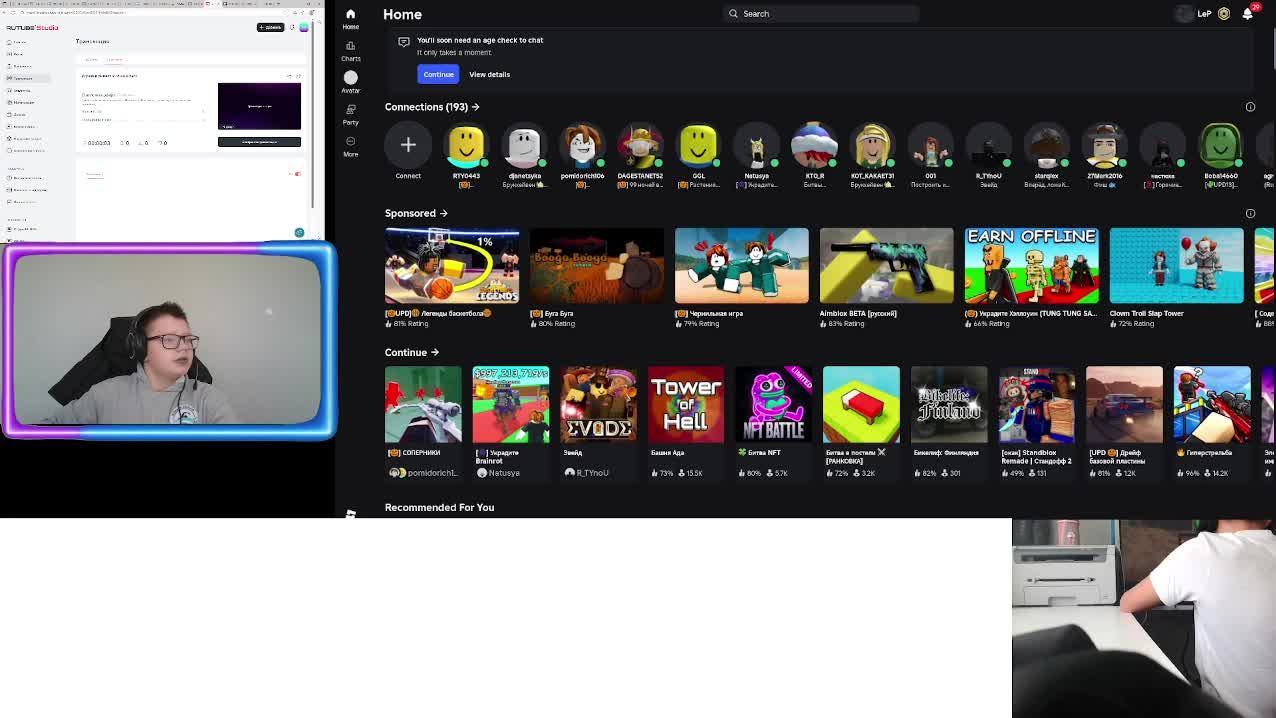Open Booga Booga sponsored game thumbnail
Image resolution: width=1276 pixels, height=718 pixels.
pos(597,266)
